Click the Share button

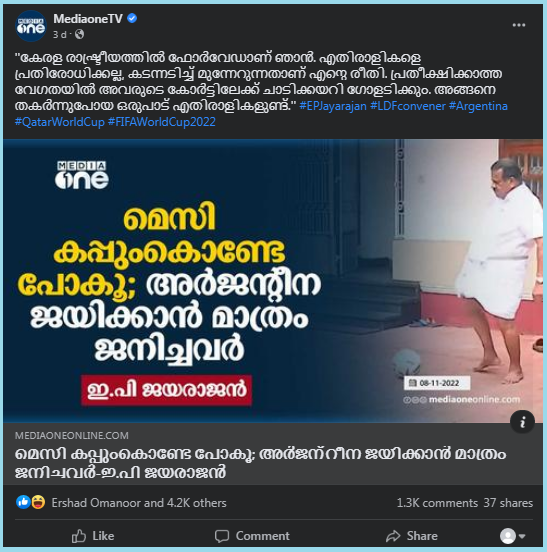(x=412, y=536)
